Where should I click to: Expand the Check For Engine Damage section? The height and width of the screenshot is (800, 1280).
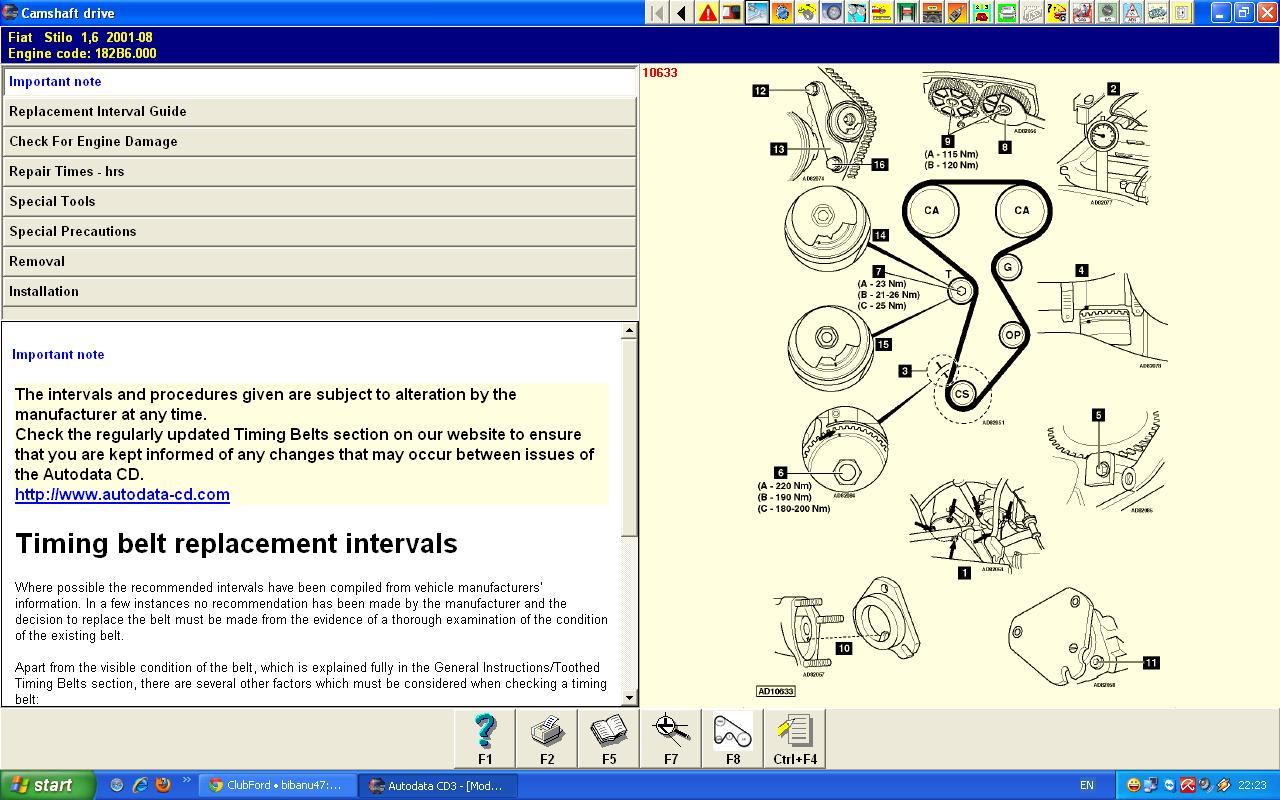(319, 142)
